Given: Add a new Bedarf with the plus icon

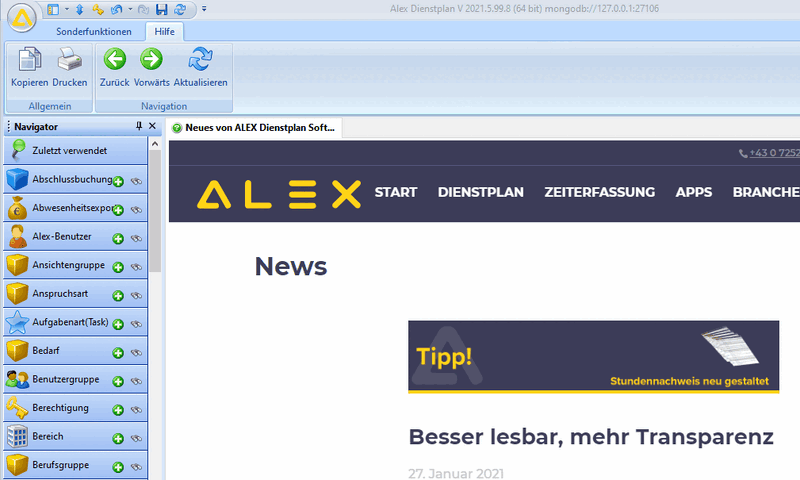Looking at the screenshot, I should coord(118,353).
